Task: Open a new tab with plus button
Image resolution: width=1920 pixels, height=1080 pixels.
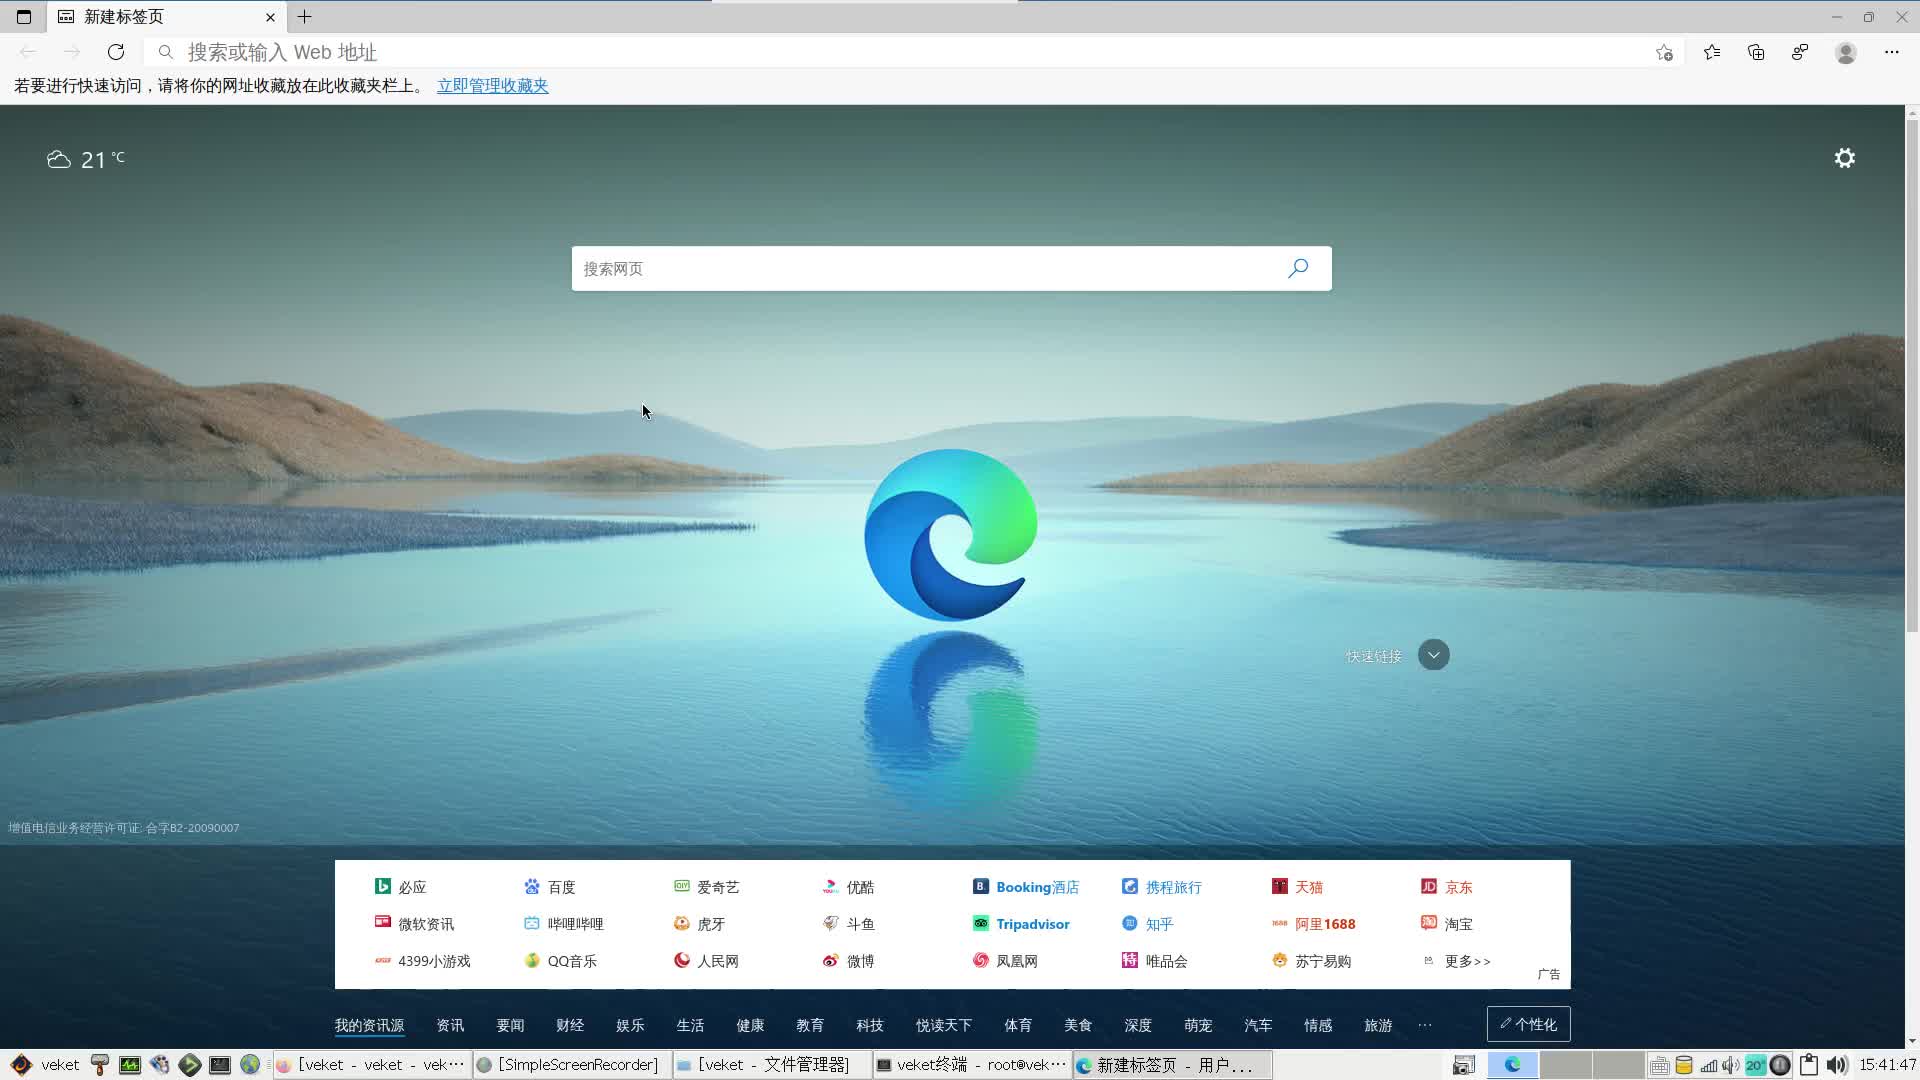Action: (305, 17)
